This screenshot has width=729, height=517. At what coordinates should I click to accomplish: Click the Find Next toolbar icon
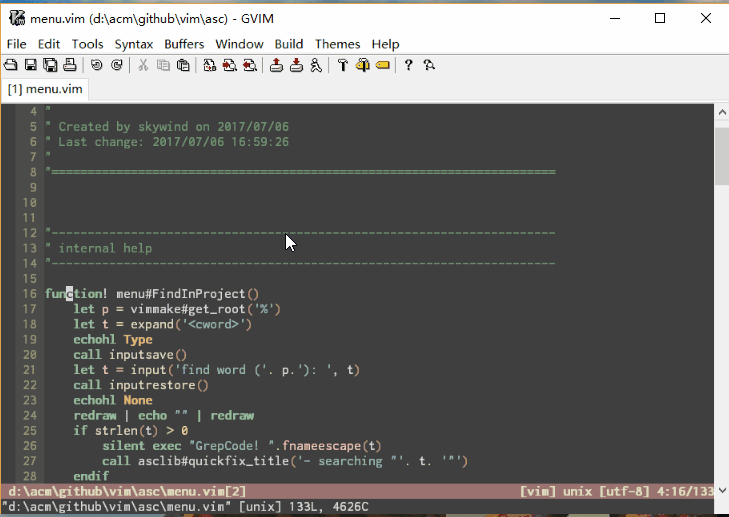pyautogui.click(x=230, y=65)
